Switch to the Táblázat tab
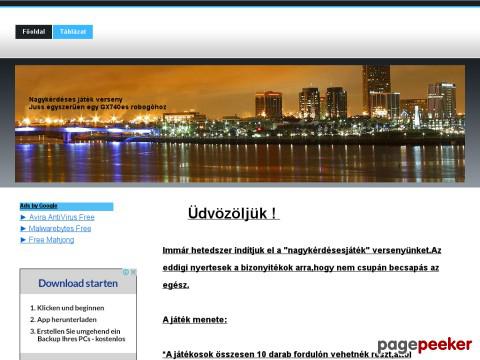 [x=73, y=32]
